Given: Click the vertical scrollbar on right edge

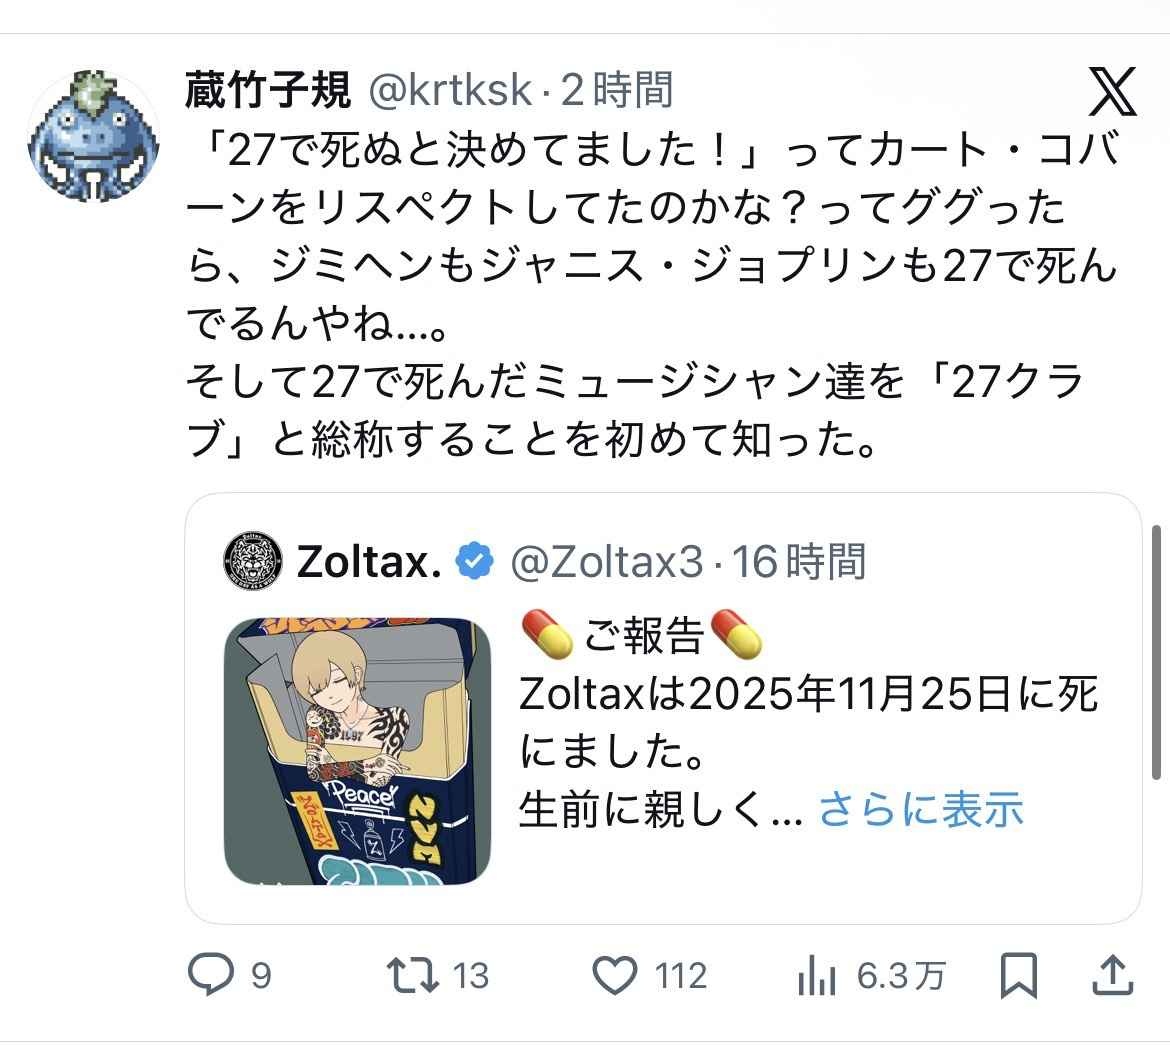Looking at the screenshot, I should [1156, 653].
